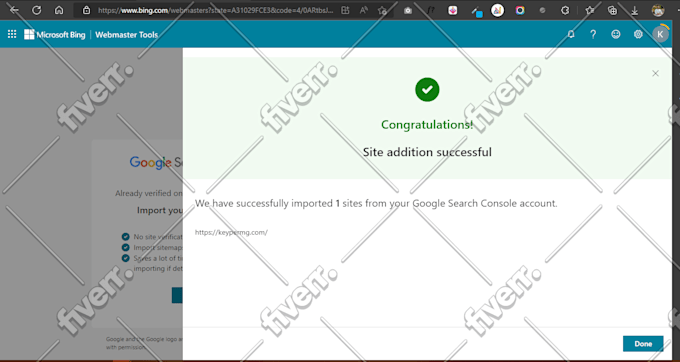This screenshot has width=680, height=362.
Task: Click the Done button
Action: point(643,343)
